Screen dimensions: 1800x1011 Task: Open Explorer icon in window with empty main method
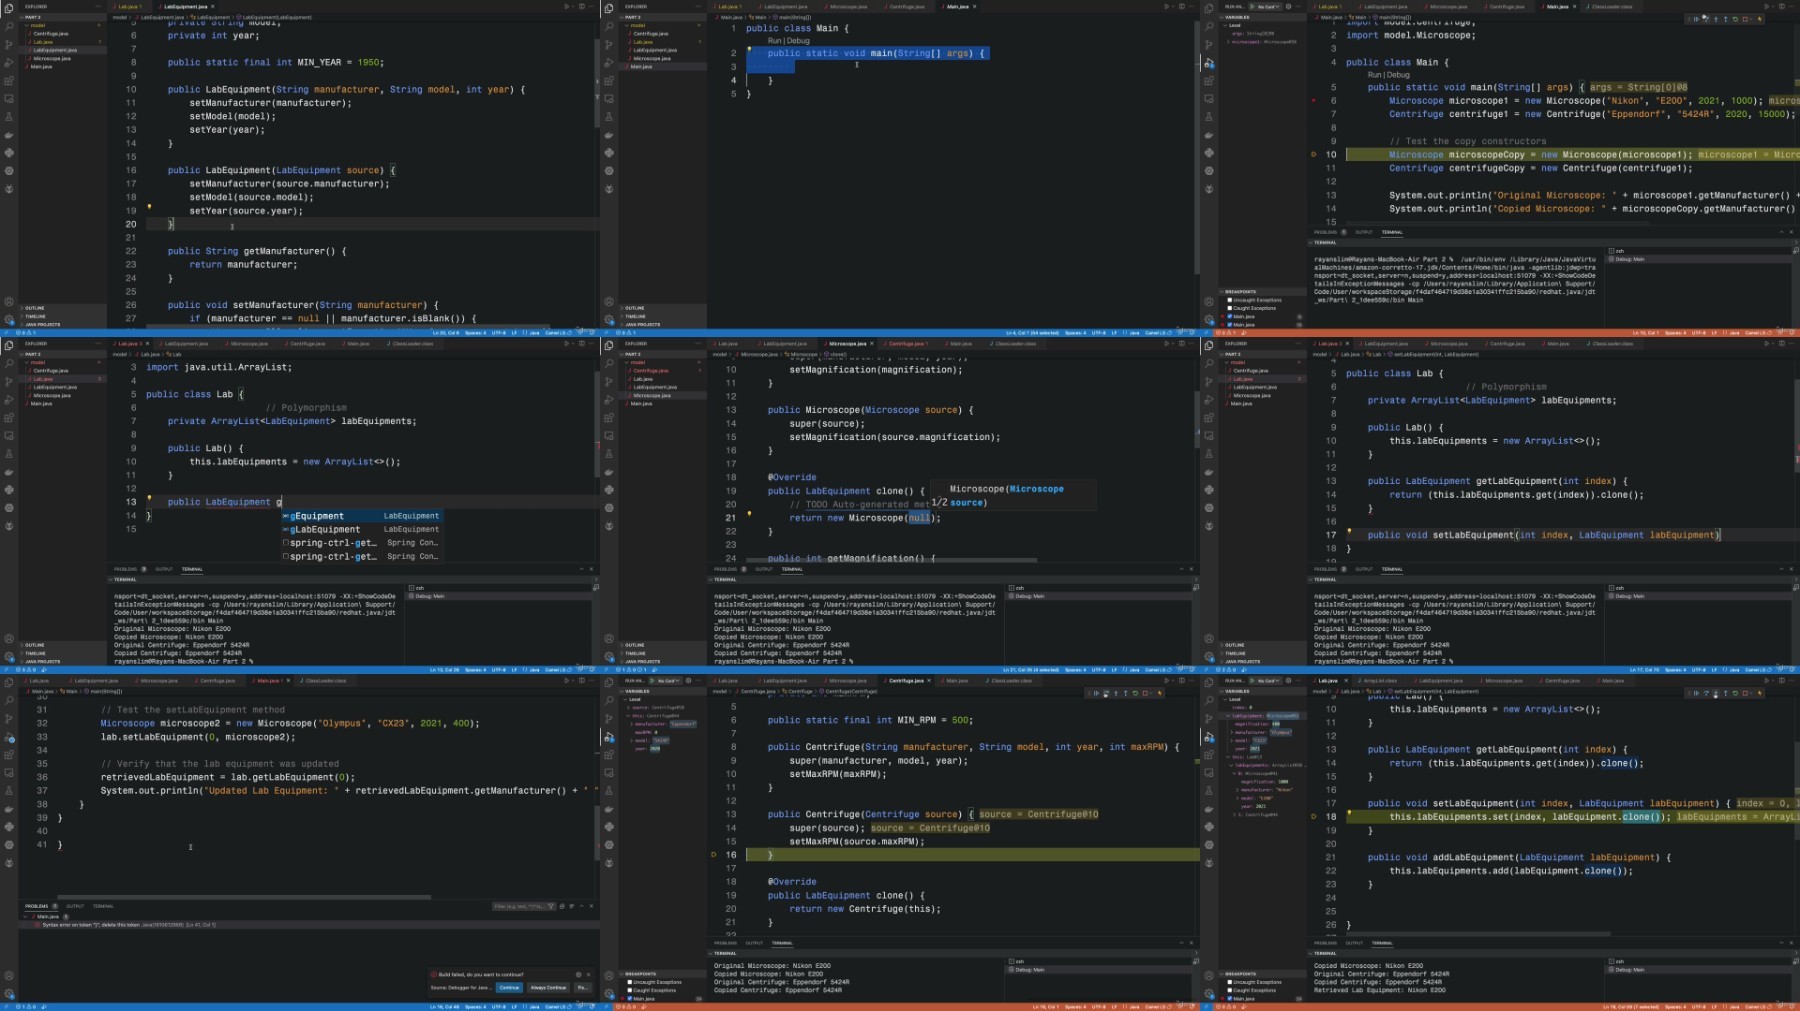point(609,8)
